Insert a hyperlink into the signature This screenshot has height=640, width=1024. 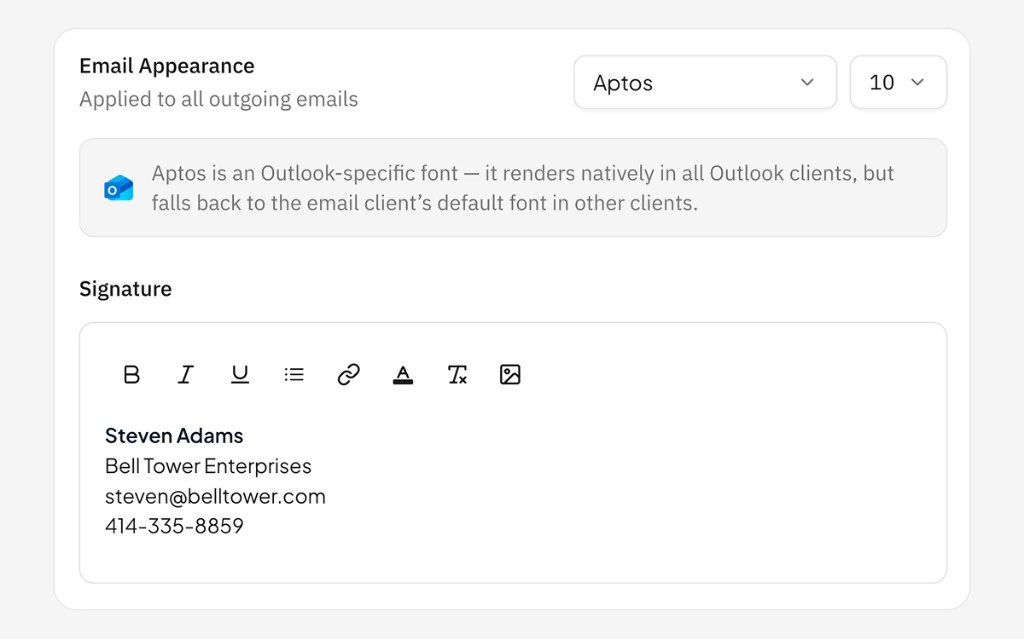pos(347,374)
